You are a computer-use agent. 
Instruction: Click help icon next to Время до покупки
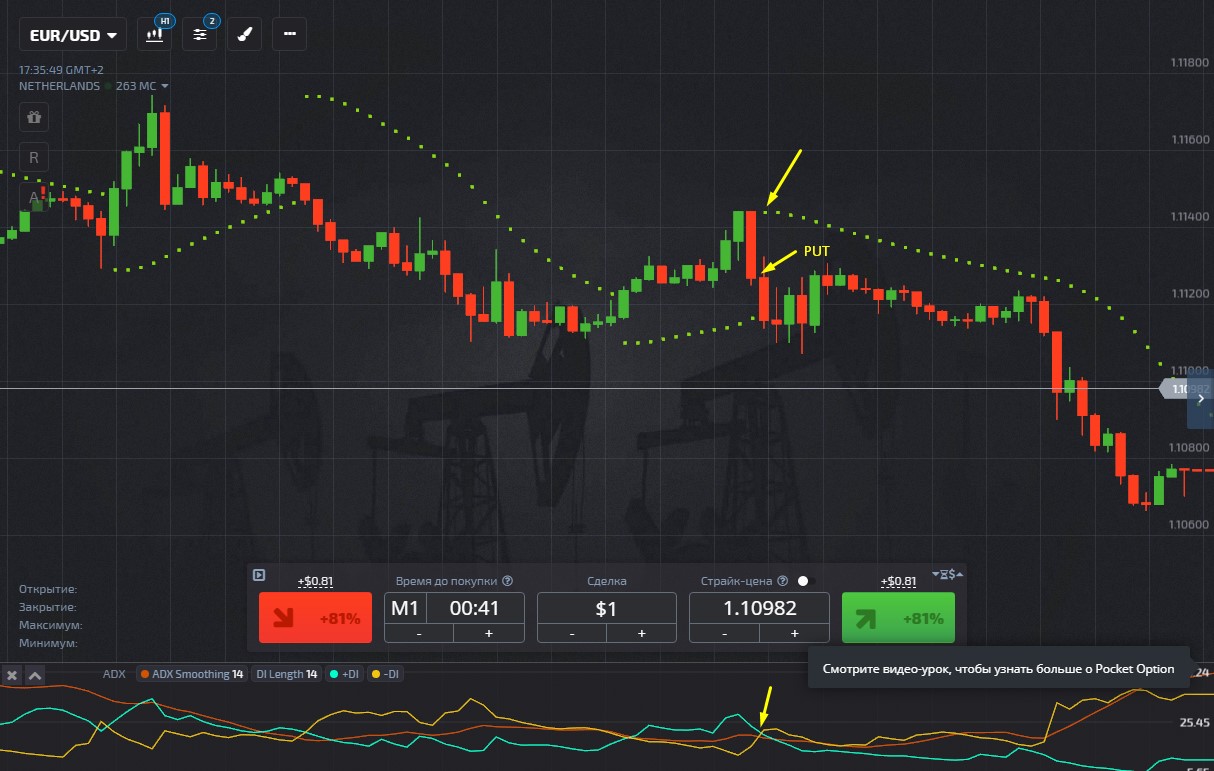pyautogui.click(x=507, y=580)
